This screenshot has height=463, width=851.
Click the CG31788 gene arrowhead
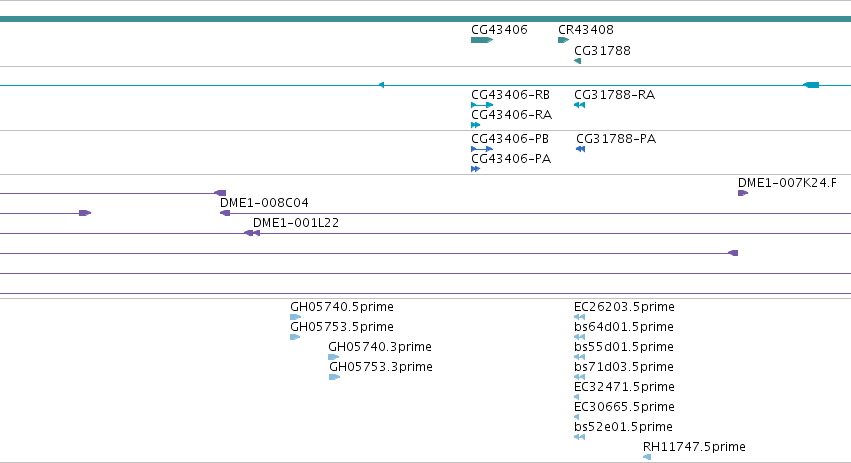click(577, 61)
